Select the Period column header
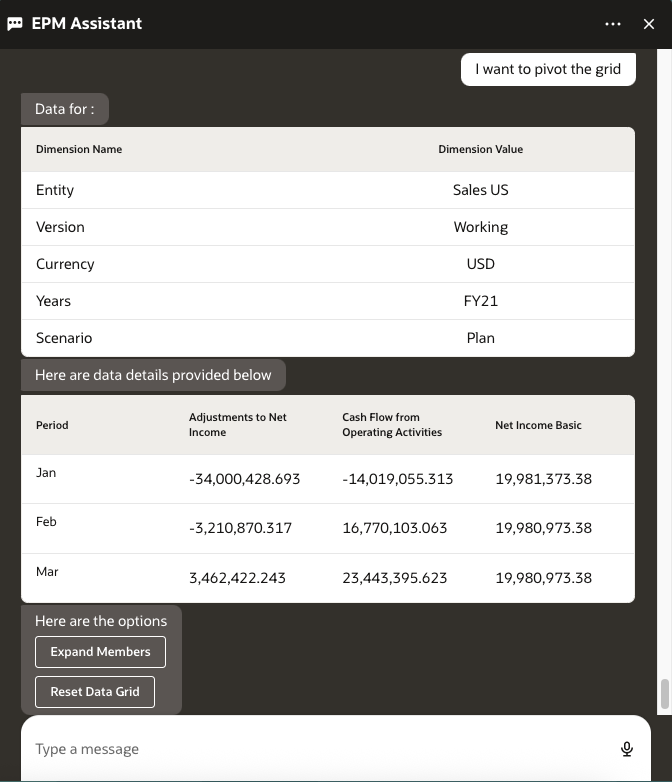Image resolution: width=672 pixels, height=782 pixels. coord(52,425)
